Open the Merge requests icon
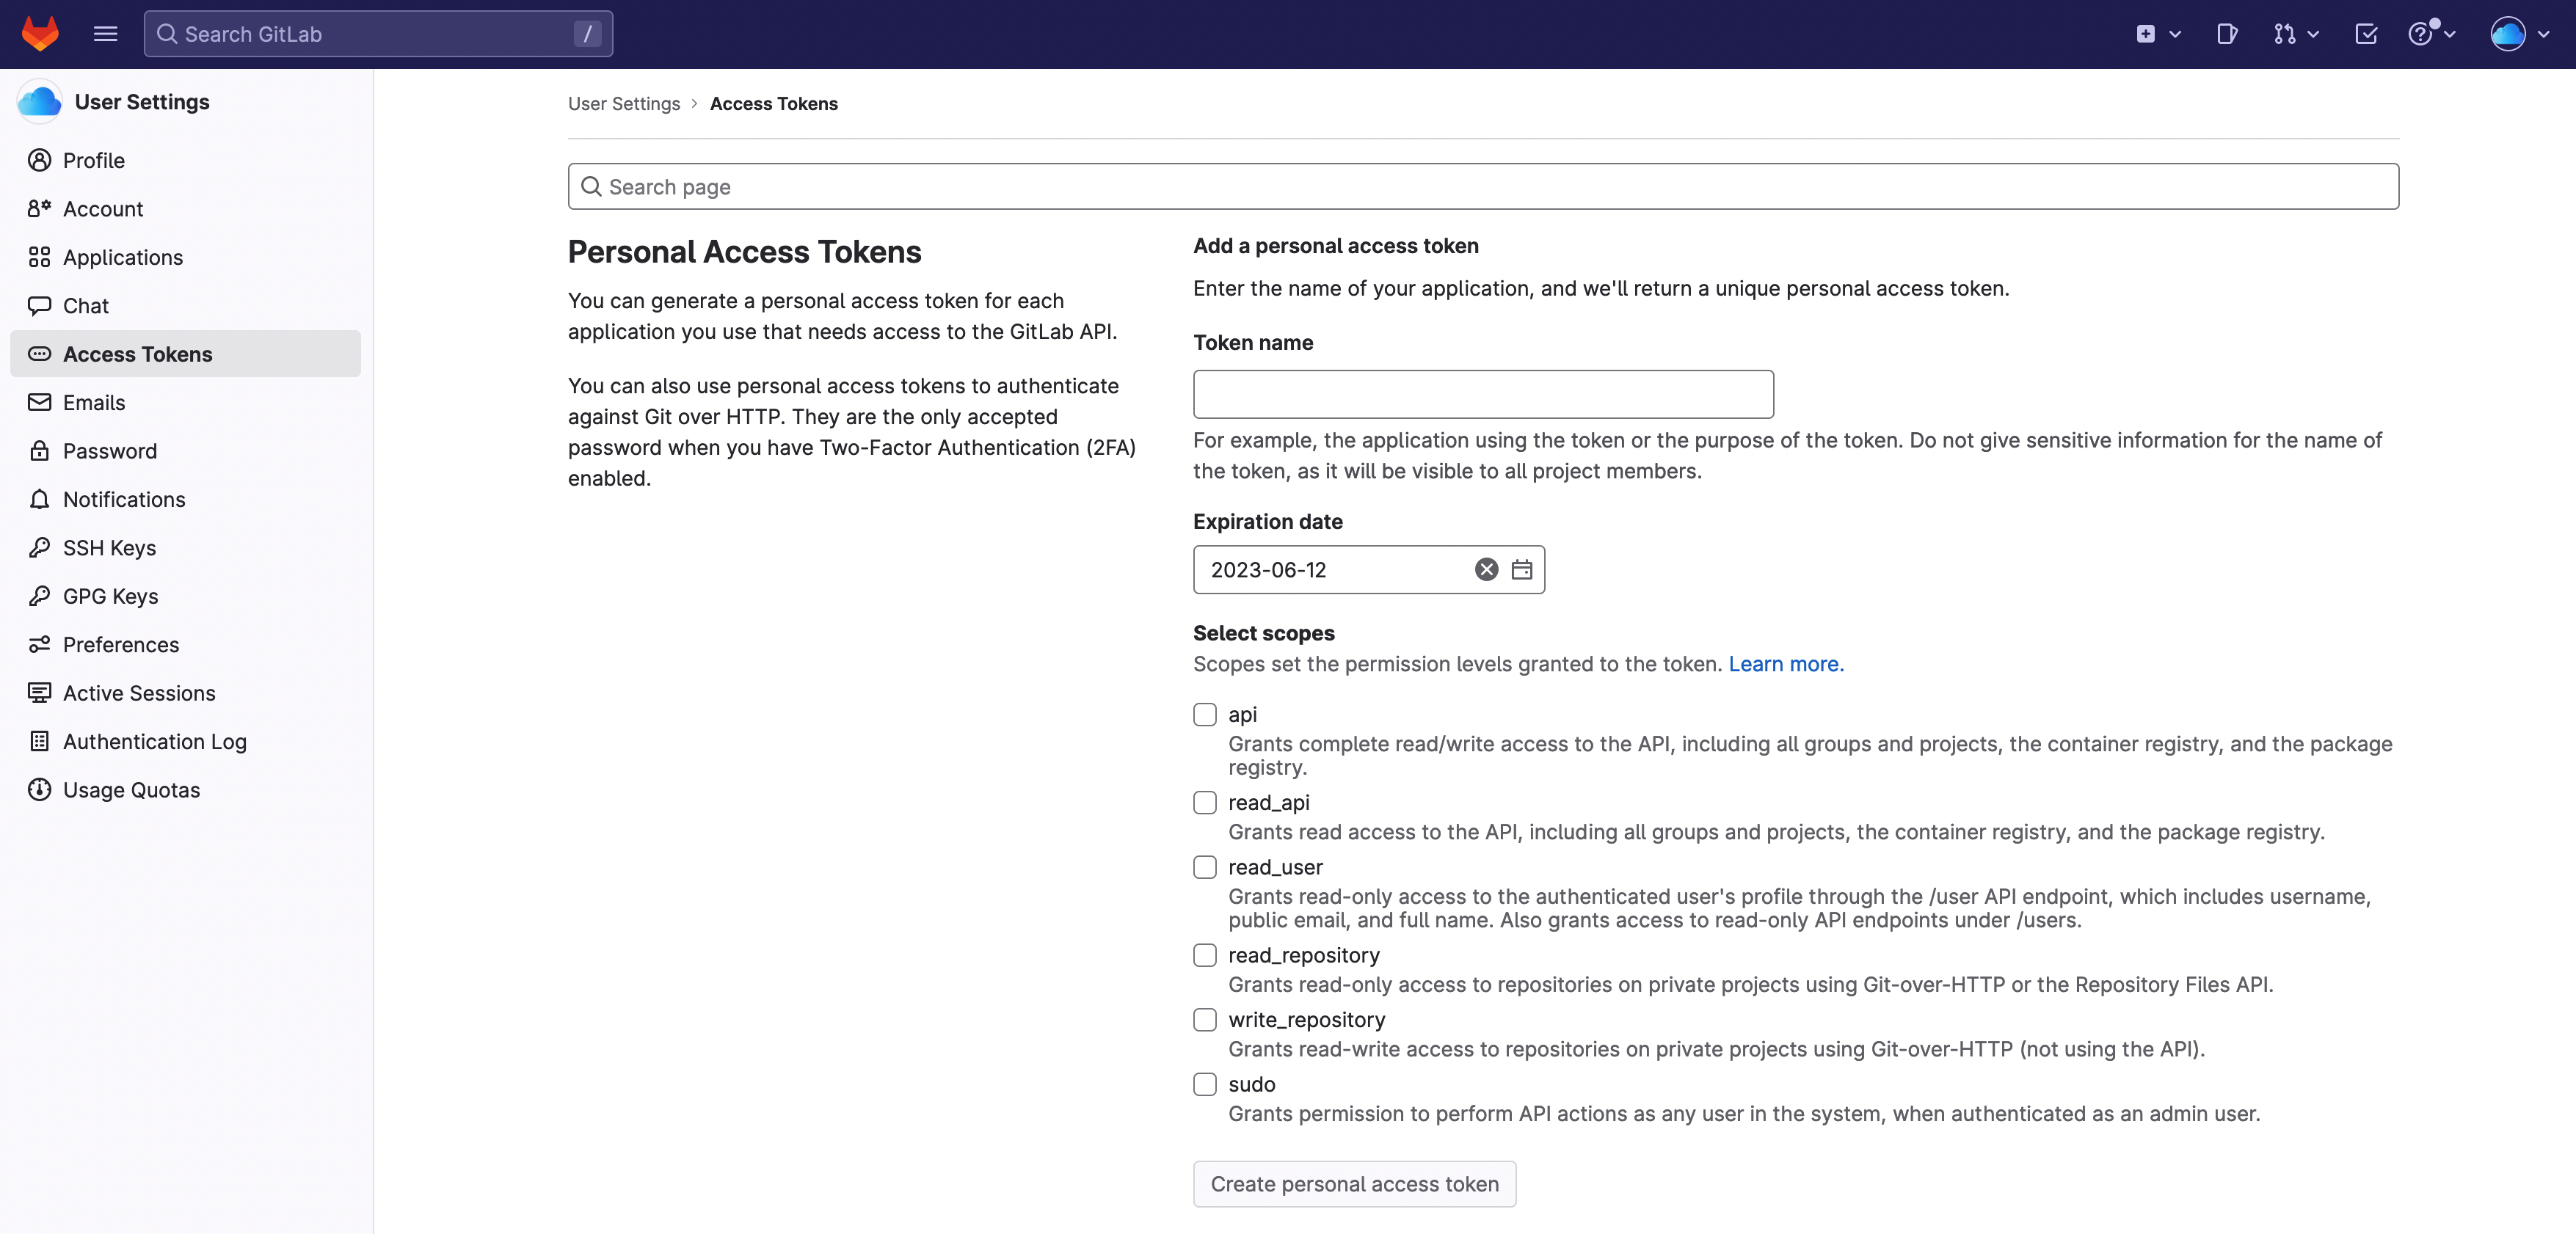This screenshot has width=2576, height=1234. [x=2285, y=34]
